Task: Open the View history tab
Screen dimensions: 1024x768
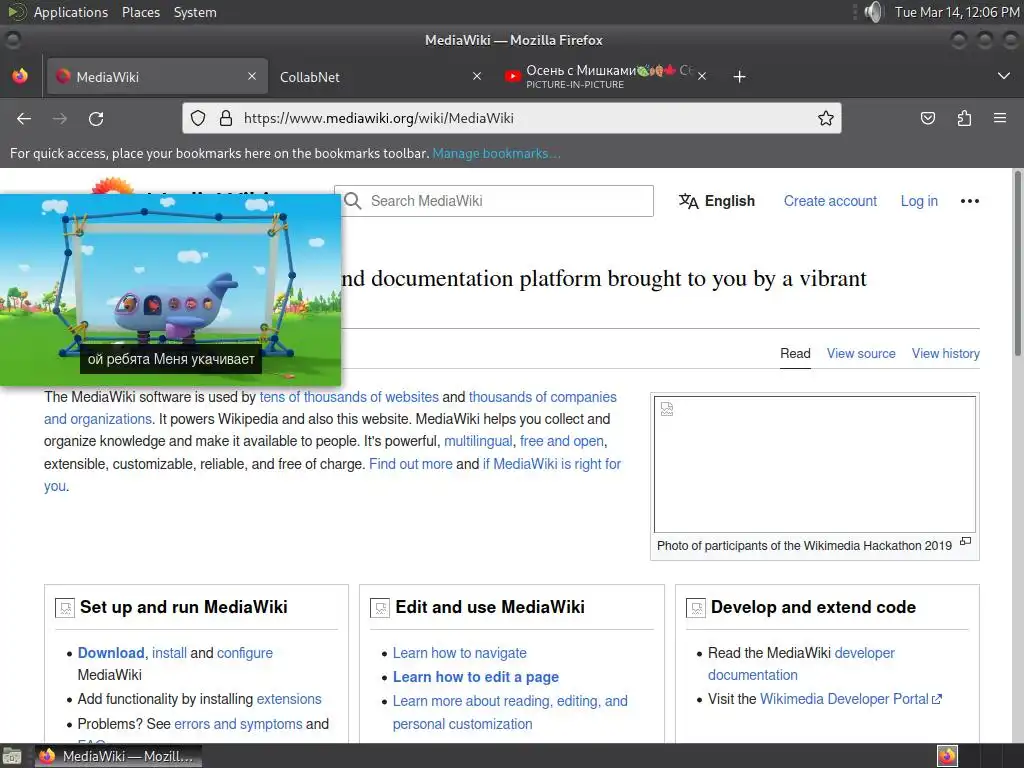Action: [x=946, y=353]
